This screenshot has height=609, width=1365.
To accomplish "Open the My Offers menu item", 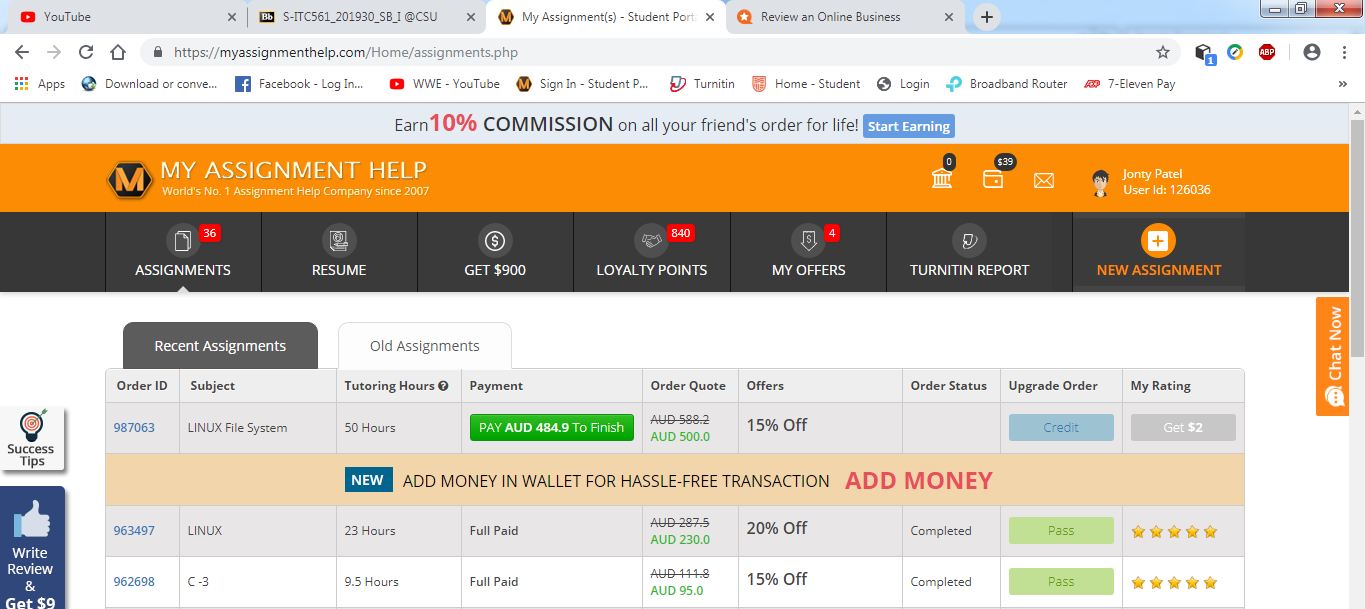I will coord(808,252).
